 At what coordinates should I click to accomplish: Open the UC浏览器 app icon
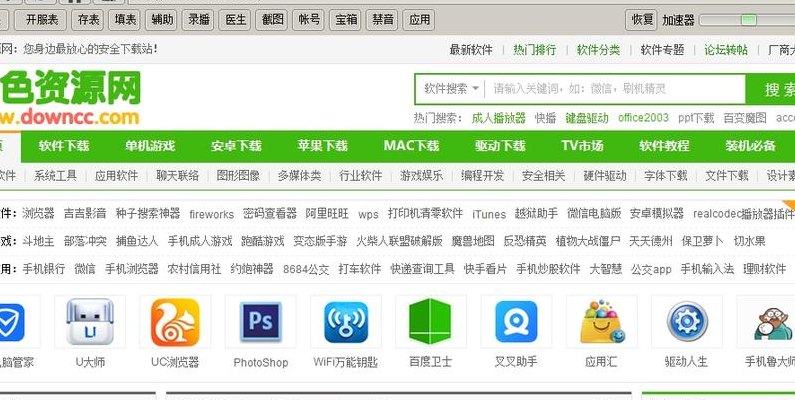pyautogui.click(x=175, y=322)
